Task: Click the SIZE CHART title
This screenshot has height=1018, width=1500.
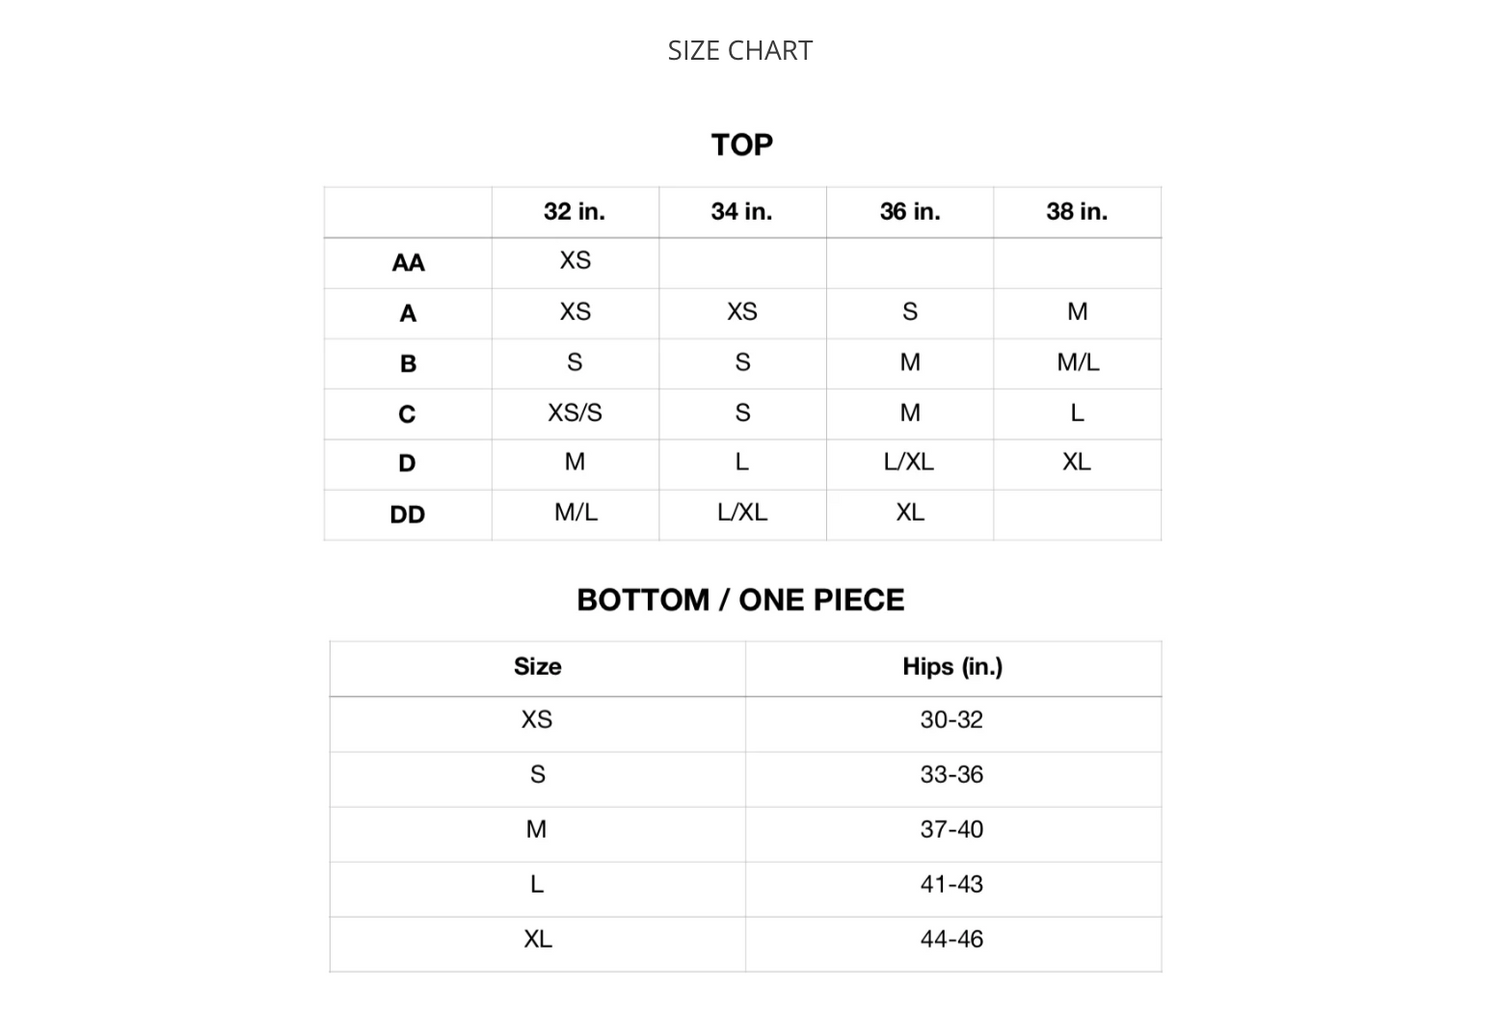Action: pyautogui.click(x=740, y=51)
